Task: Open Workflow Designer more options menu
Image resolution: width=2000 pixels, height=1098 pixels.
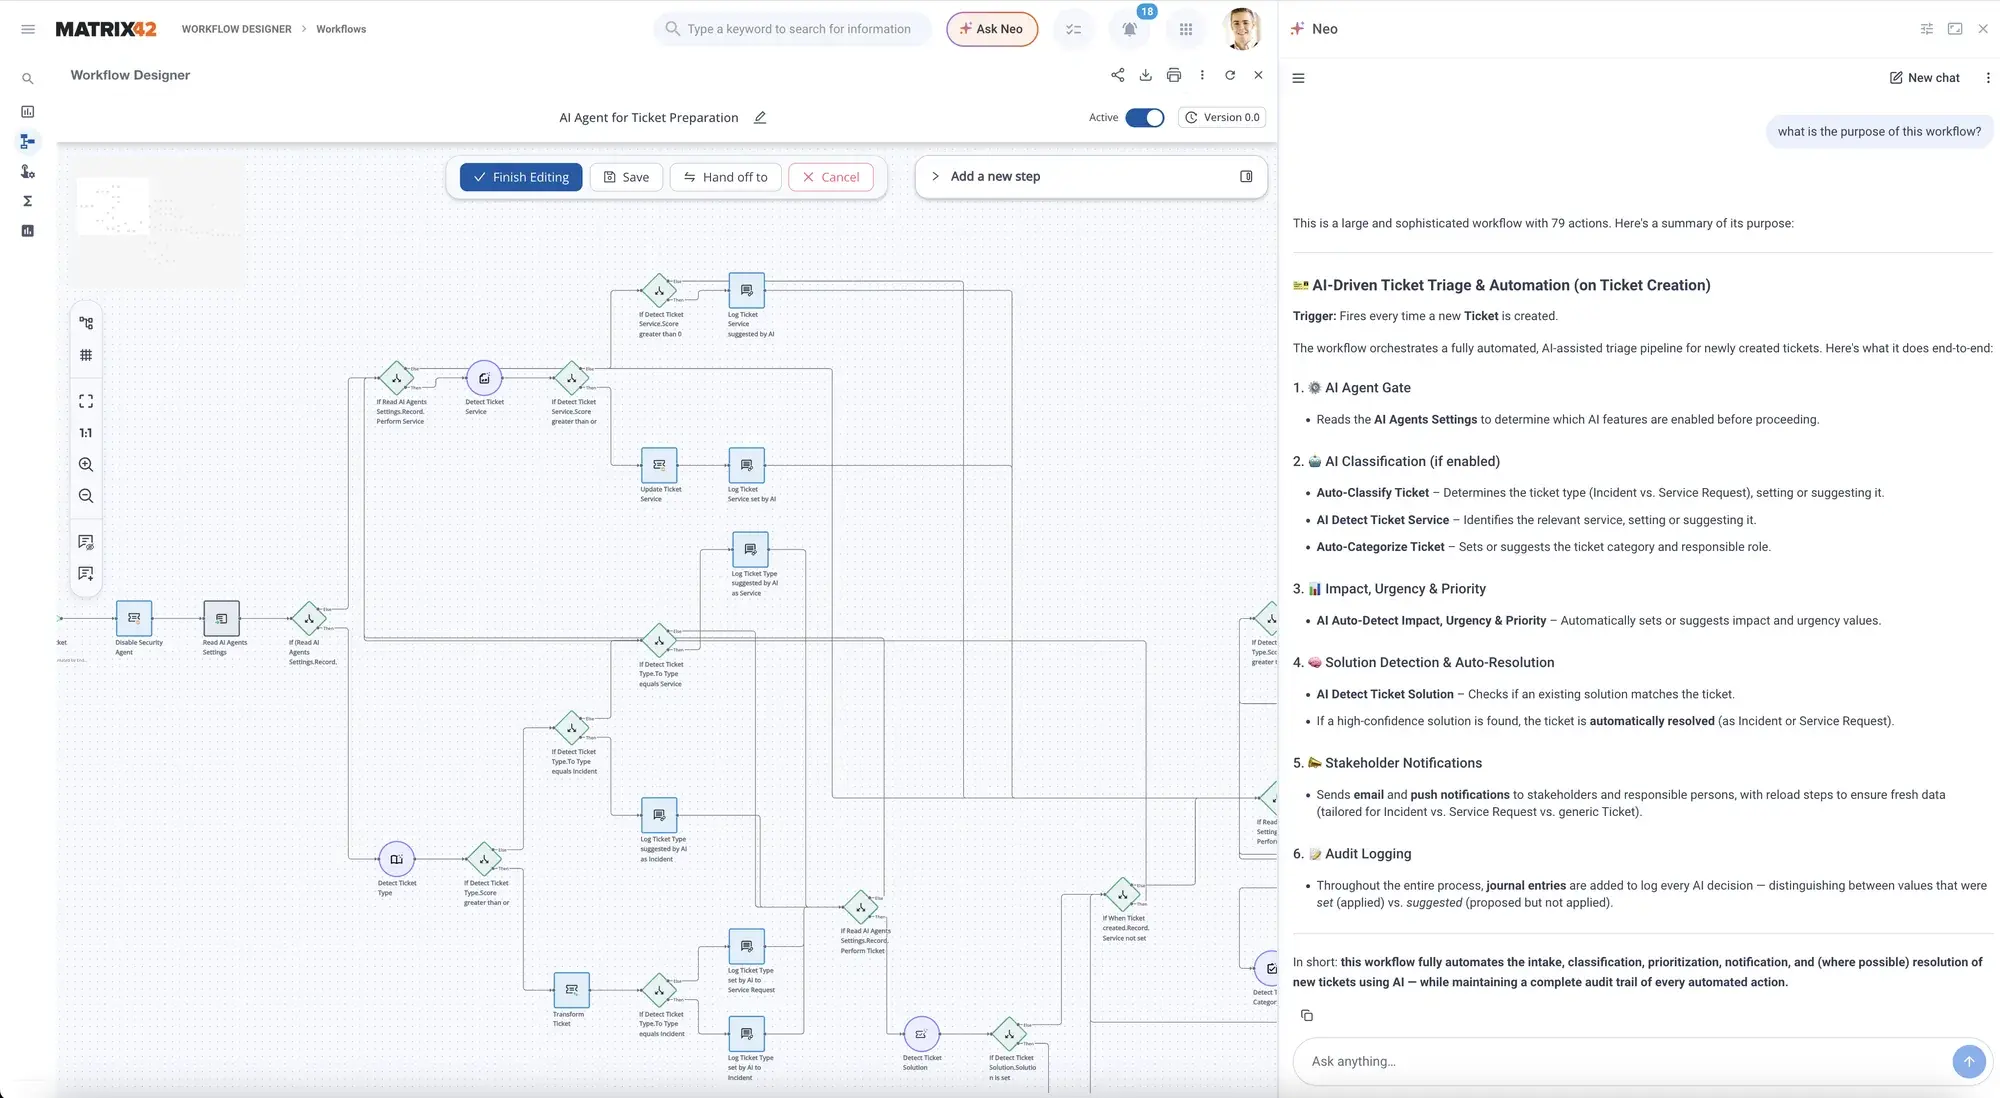Action: [1202, 75]
